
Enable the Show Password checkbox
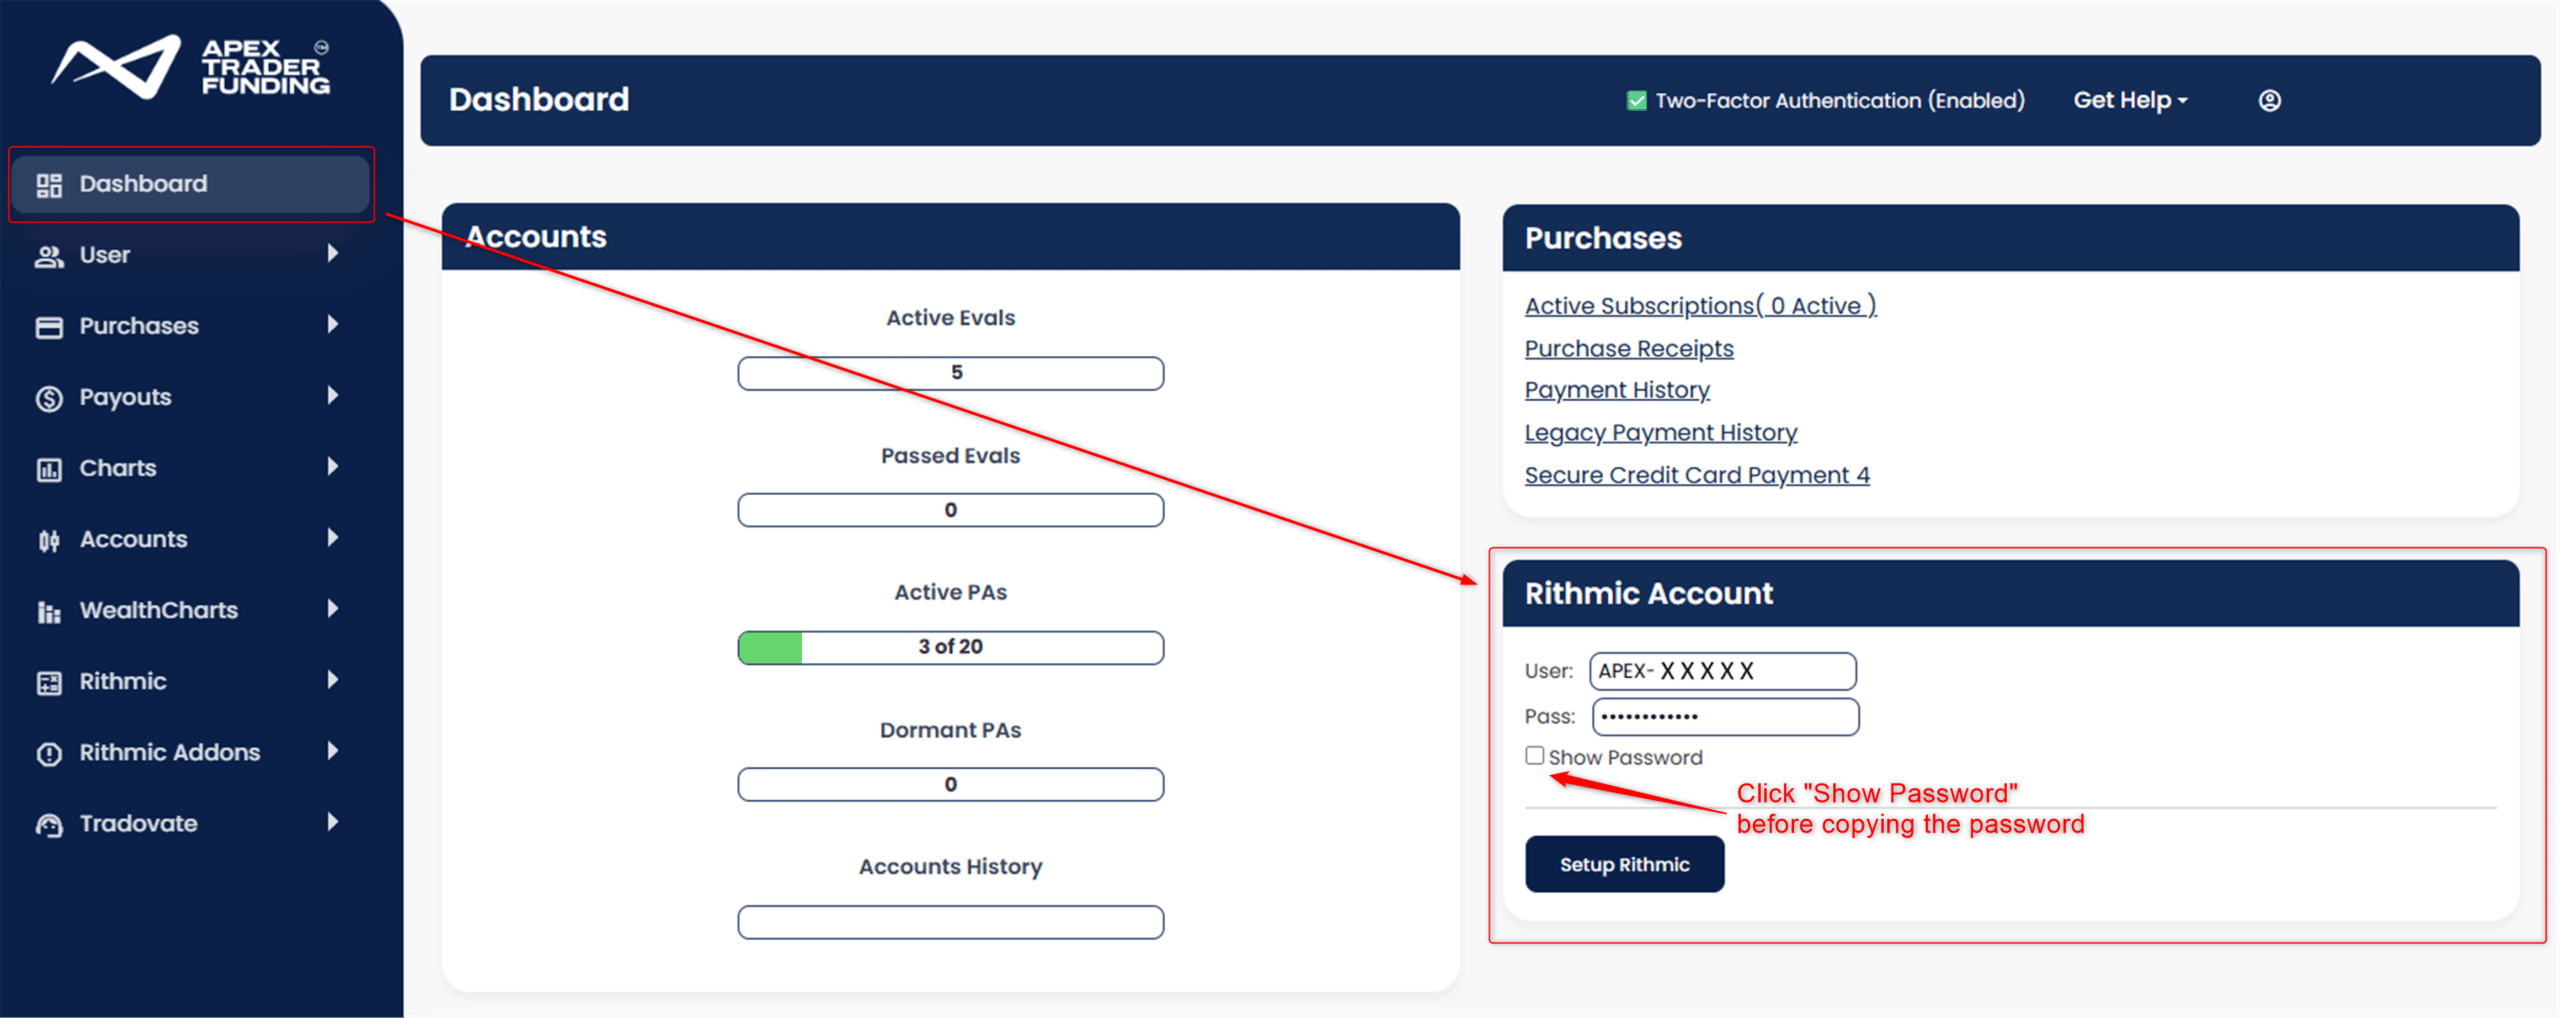pos(1534,755)
